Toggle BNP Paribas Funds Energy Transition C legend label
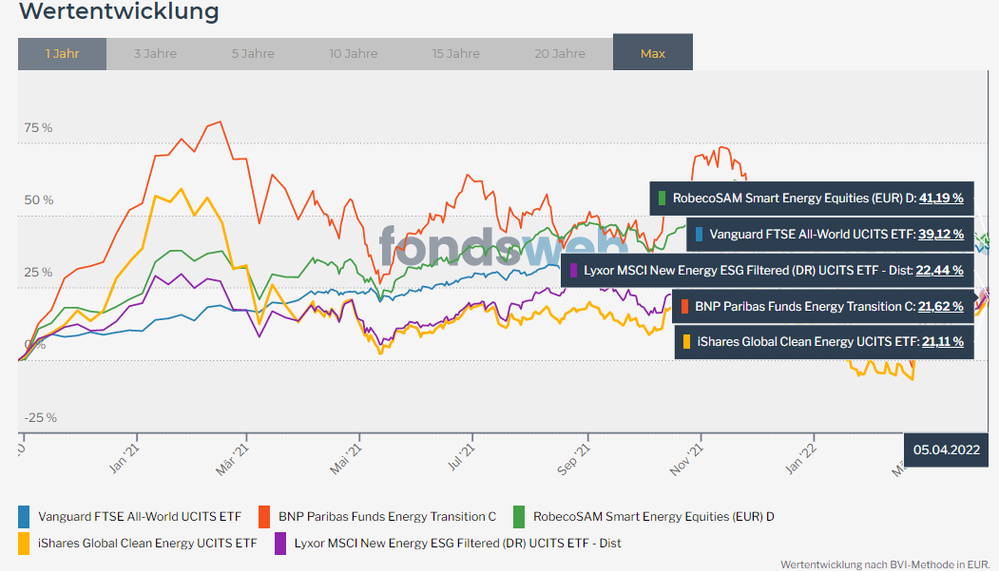 (387, 516)
